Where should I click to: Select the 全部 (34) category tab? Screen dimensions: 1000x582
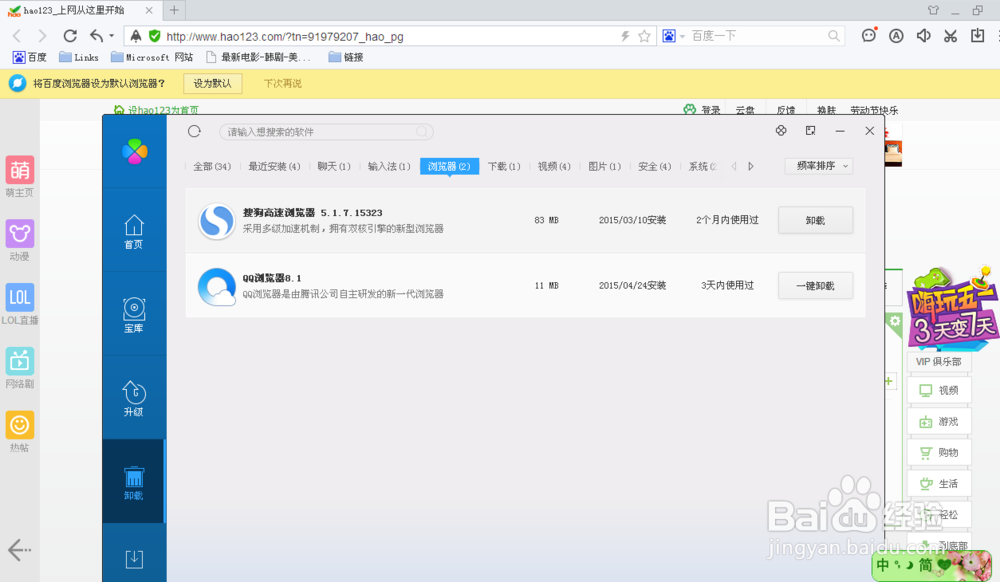[212, 166]
